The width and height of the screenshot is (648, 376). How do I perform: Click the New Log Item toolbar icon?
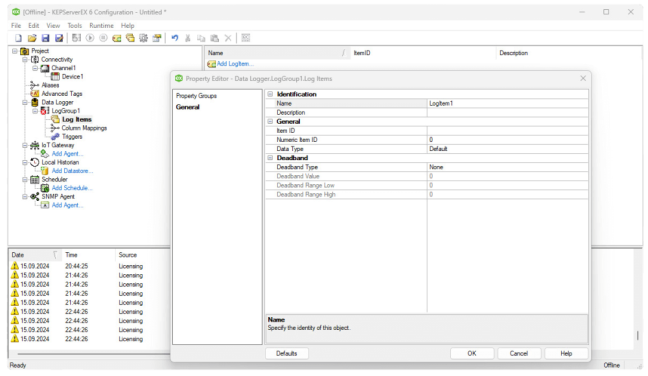click(x=117, y=38)
